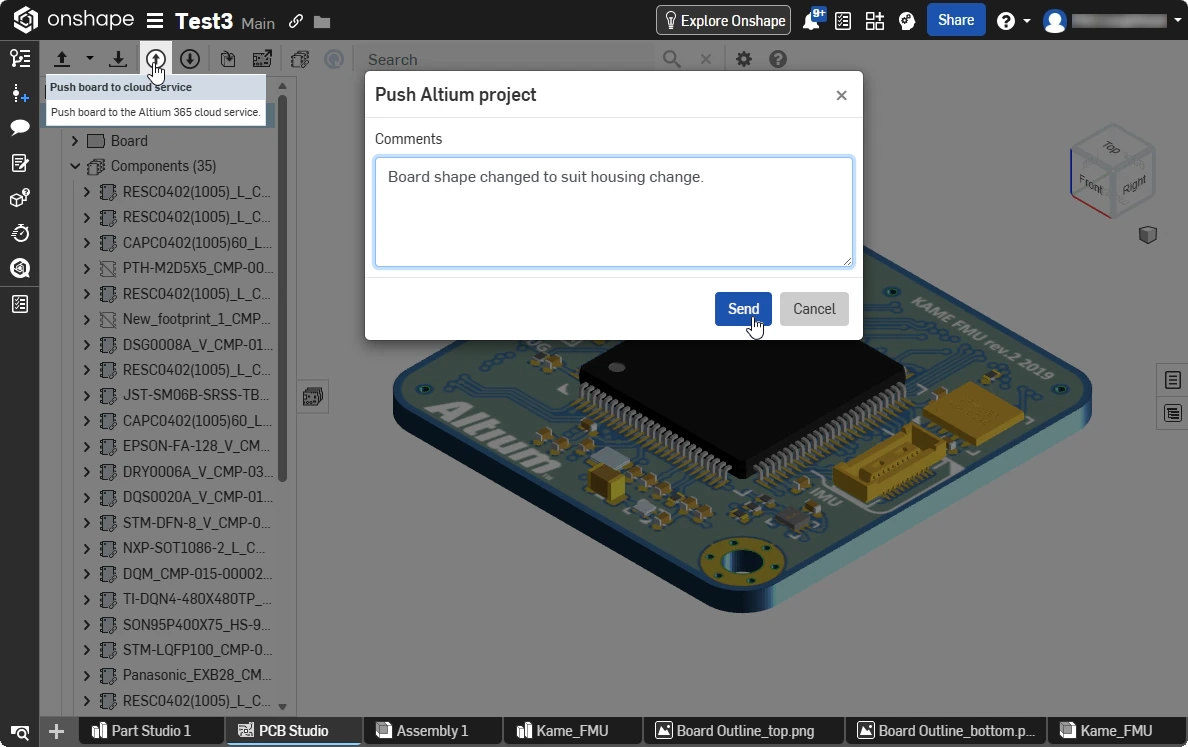Send the Altium project push
Viewport: 1188px width, 747px height.
743,309
